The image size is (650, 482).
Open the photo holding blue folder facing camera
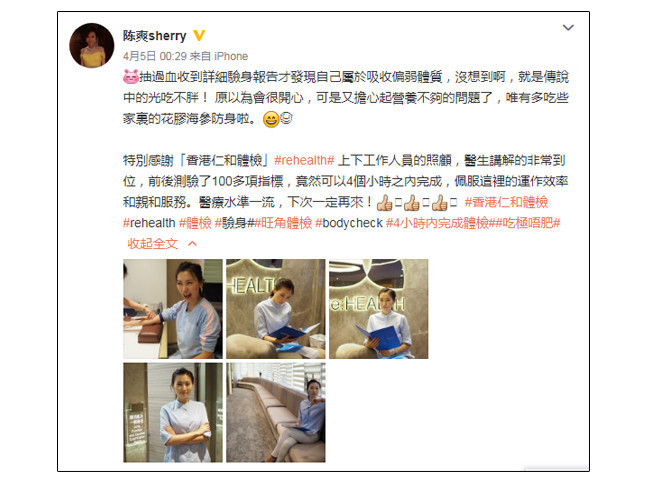pos(378,309)
